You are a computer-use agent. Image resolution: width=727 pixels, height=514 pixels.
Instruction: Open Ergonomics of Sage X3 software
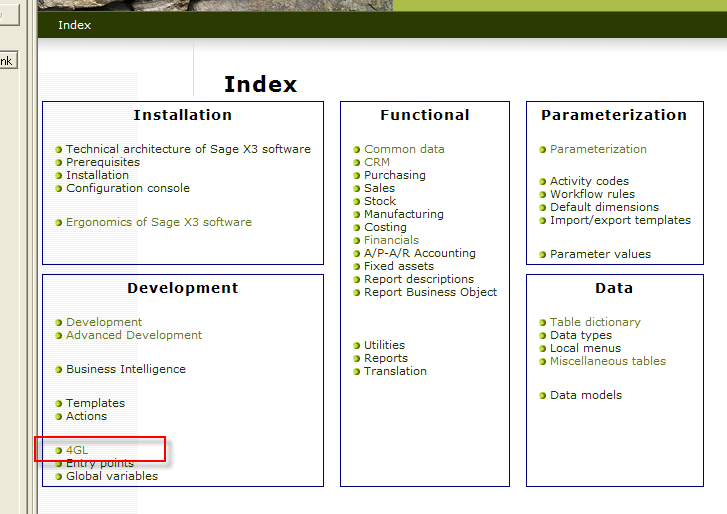tap(158, 222)
